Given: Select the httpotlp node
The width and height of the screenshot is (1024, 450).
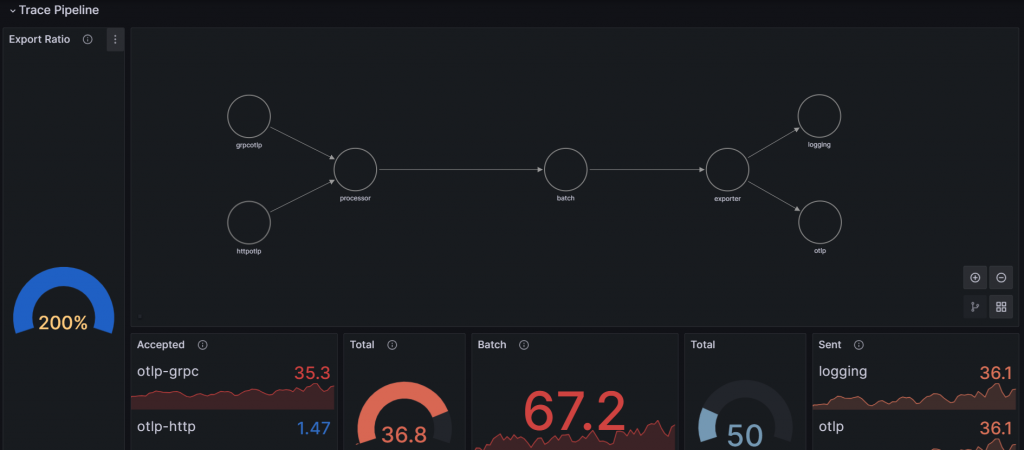Looking at the screenshot, I should 249,223.
